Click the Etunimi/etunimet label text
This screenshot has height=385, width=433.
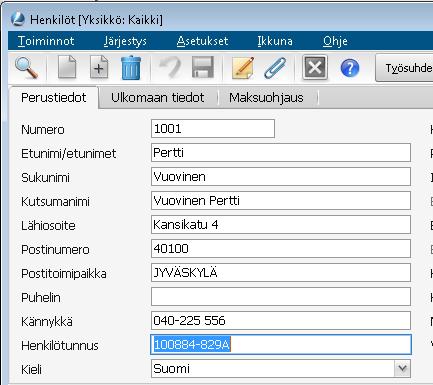69,154
